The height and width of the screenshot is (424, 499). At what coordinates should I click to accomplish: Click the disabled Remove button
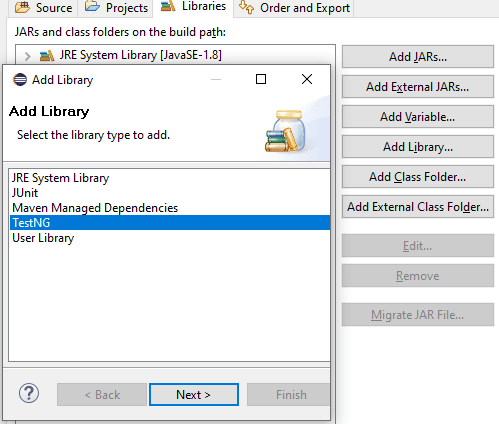418,276
